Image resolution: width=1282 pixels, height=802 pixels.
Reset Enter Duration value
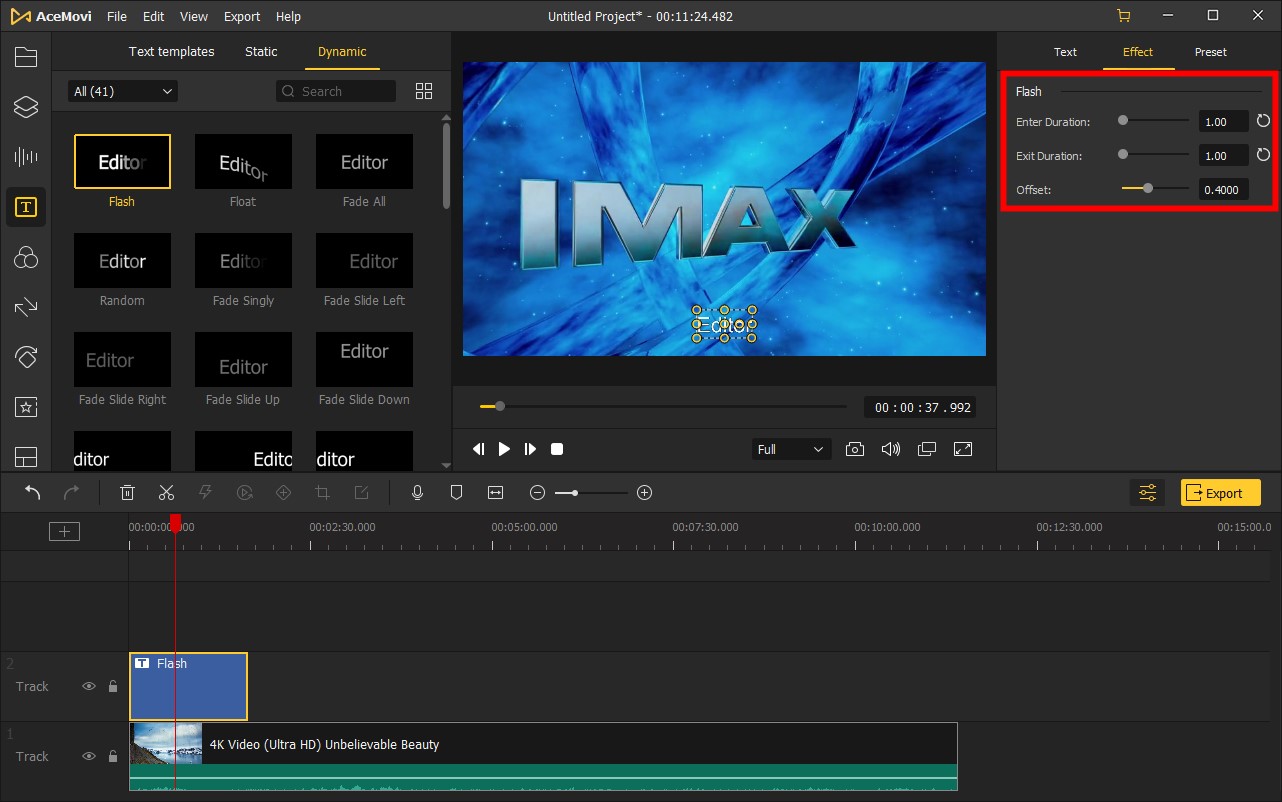point(1263,122)
